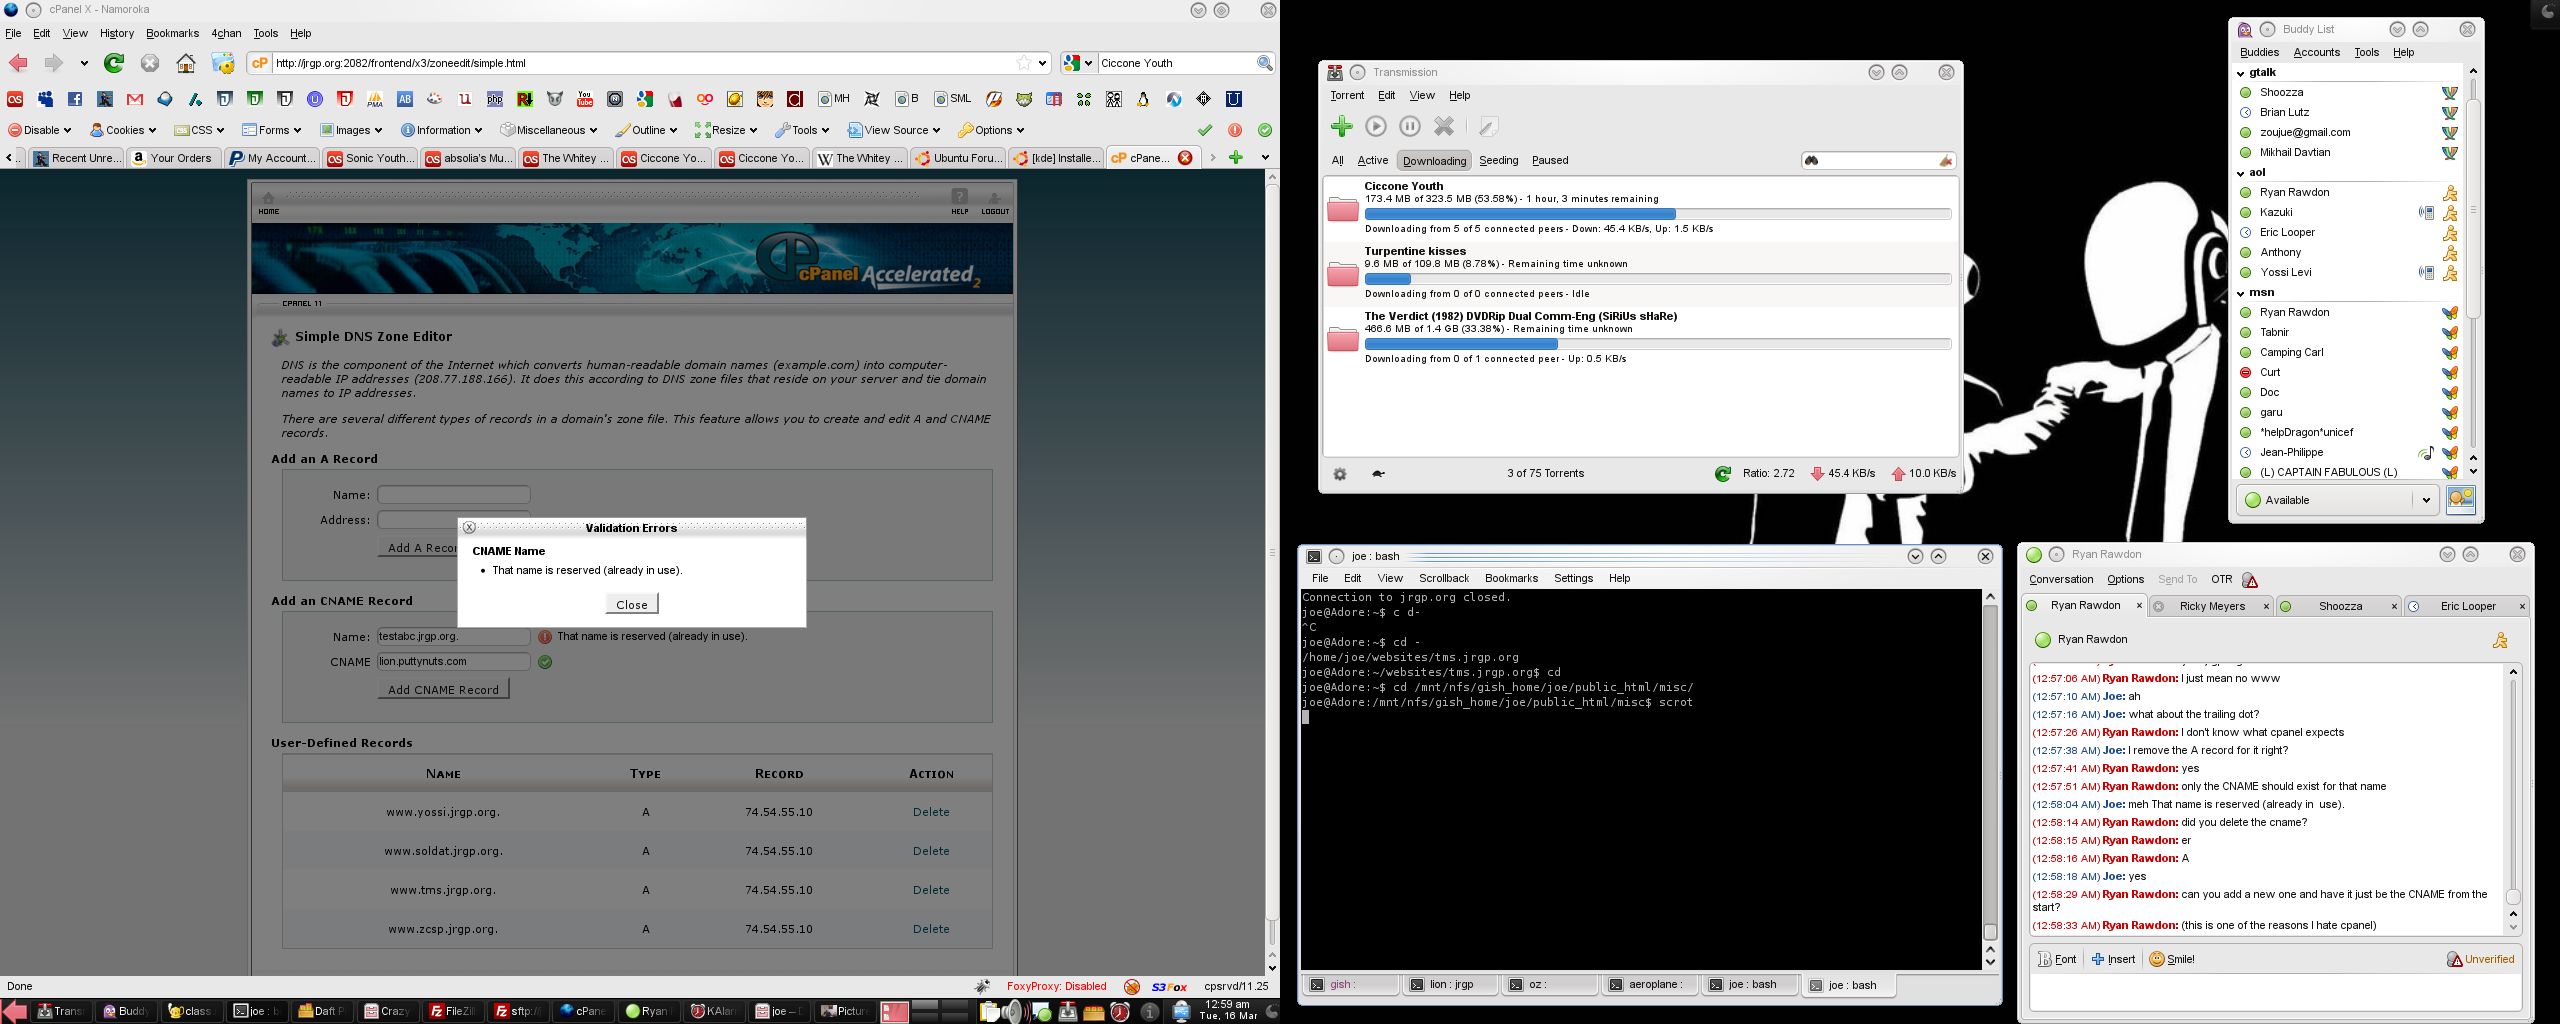Image resolution: width=2560 pixels, height=1024 pixels.
Task: Switch to the Ubuntu Foru... browser tab
Action: [x=958, y=158]
